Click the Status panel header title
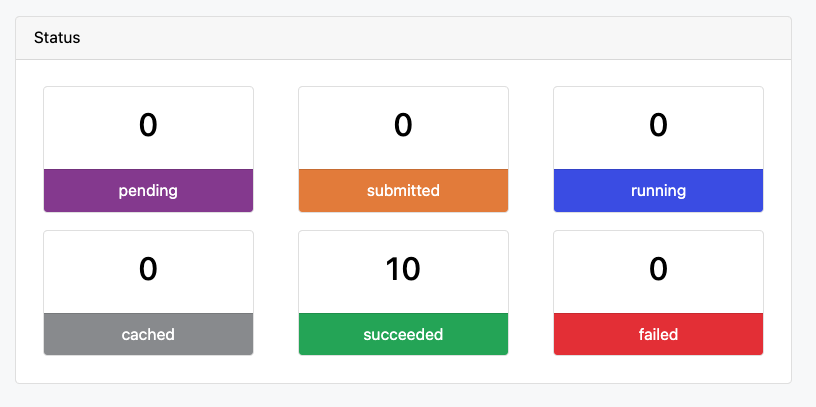 point(57,38)
